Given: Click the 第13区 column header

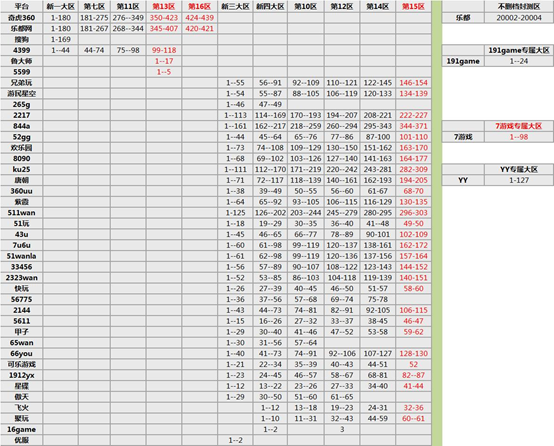Looking at the screenshot, I should pyautogui.click(x=164, y=6).
